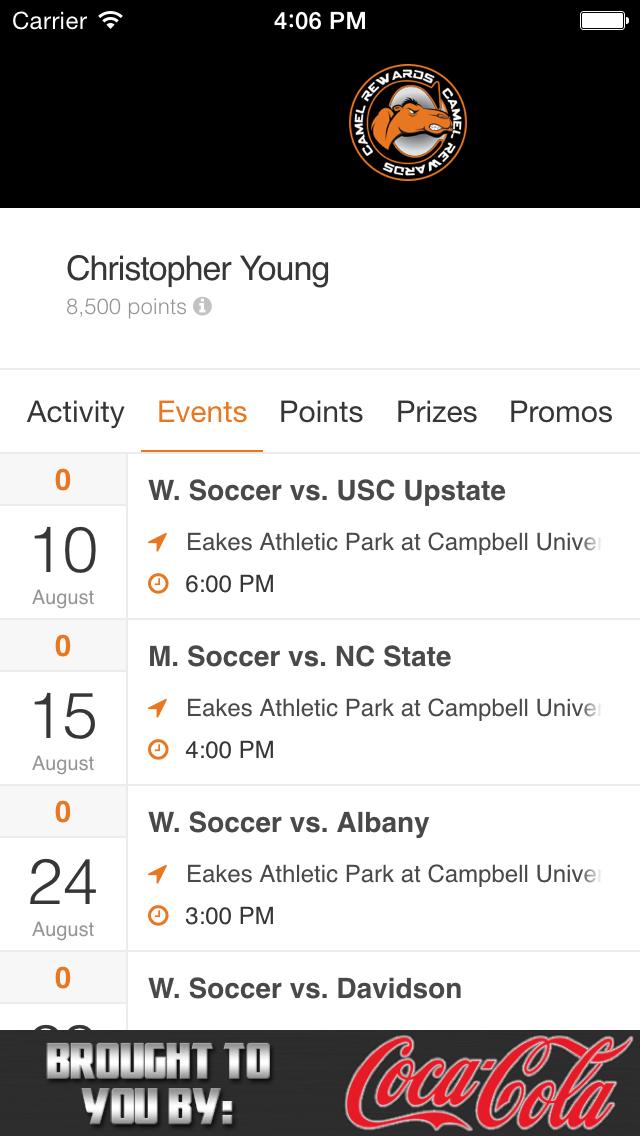Tap the Camel Rewards logo
Viewport: 640px width, 1136px height.
tap(407, 123)
